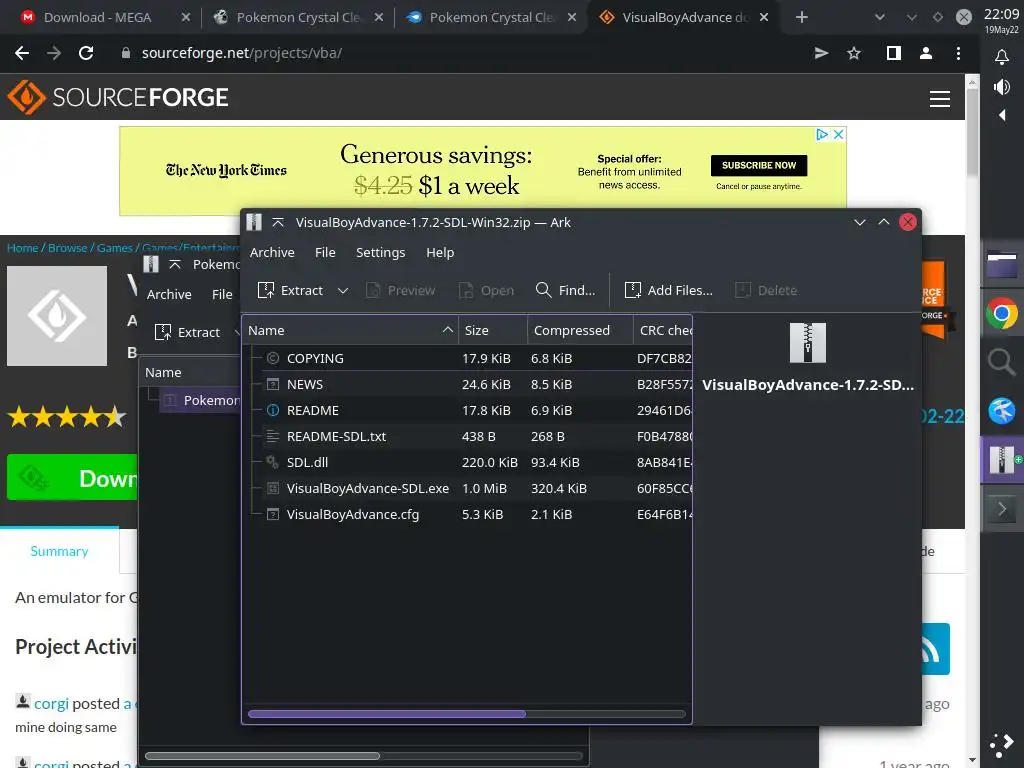
Task: Open the File menu in VisualBoyAdvance Ark
Action: point(325,253)
